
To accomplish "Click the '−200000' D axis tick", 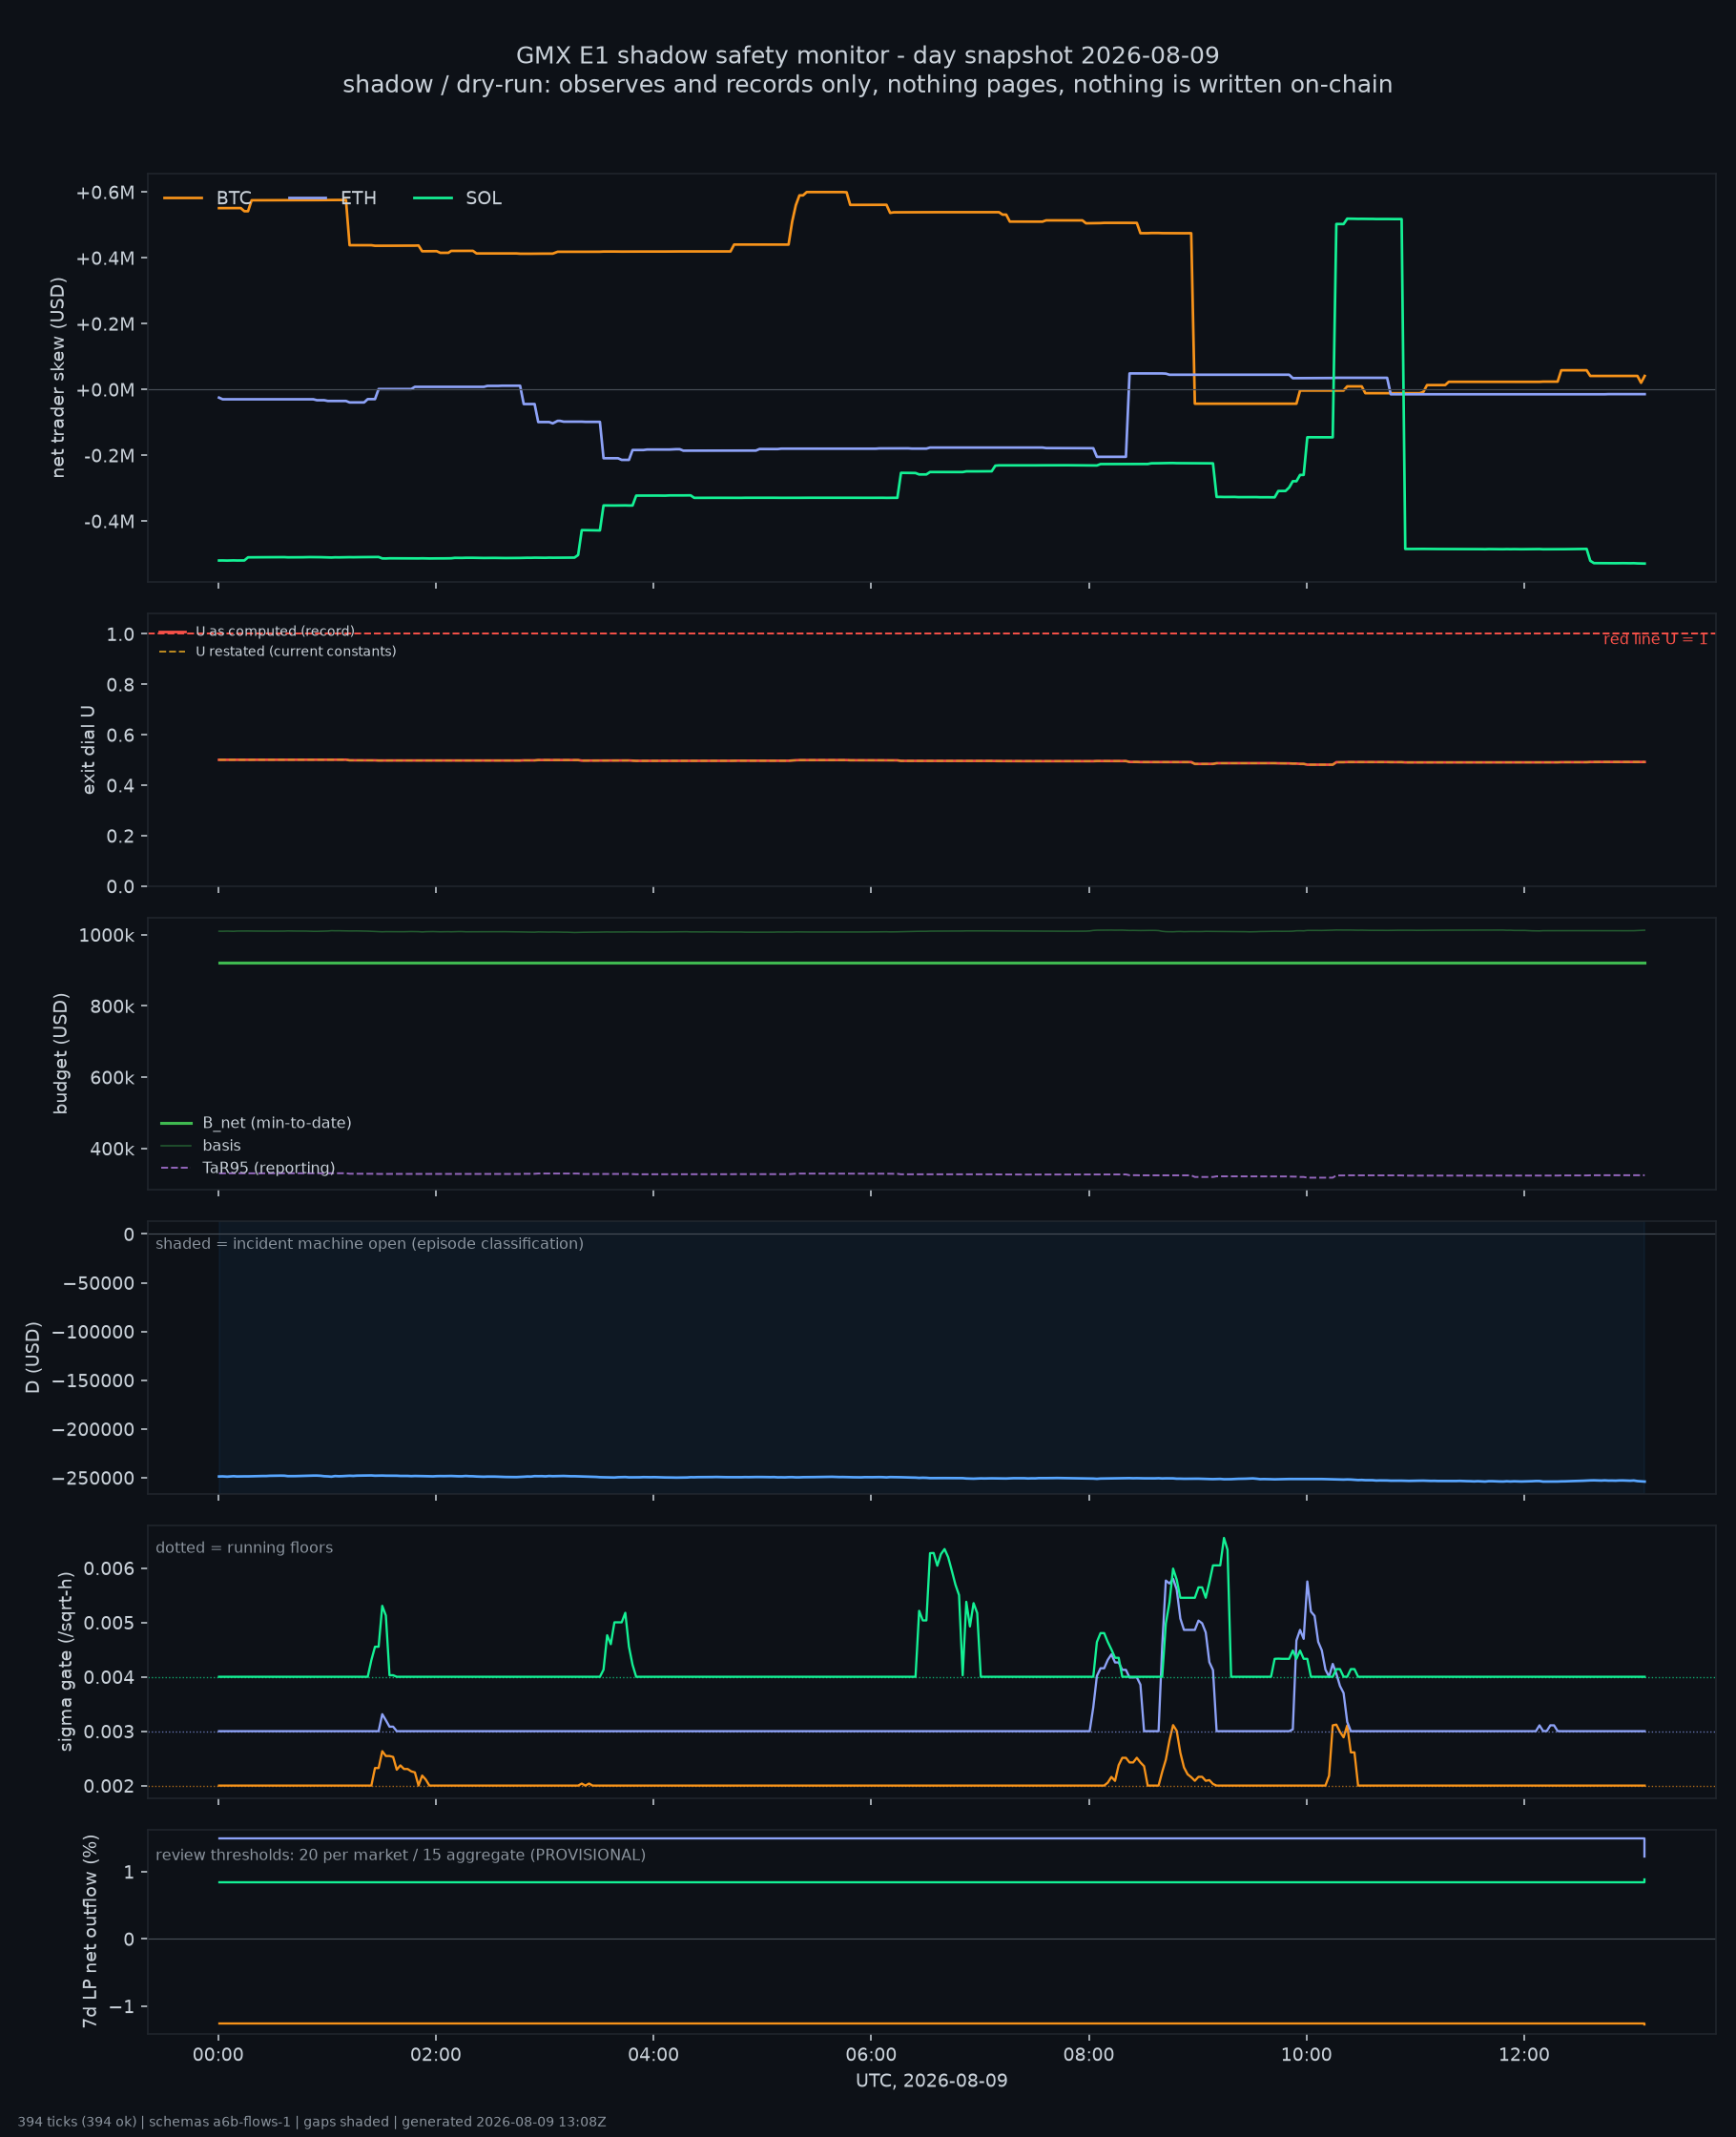I will [93, 1430].
